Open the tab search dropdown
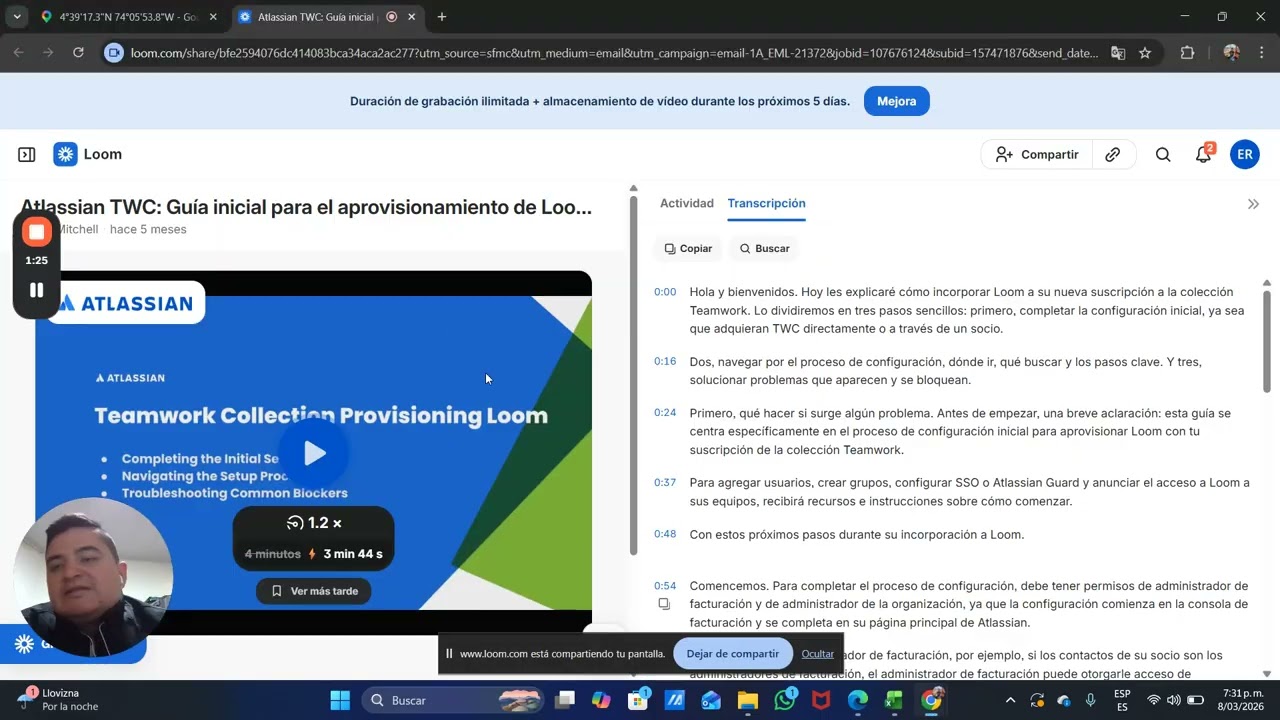Screen dimensions: 1280x720 (x=17, y=17)
